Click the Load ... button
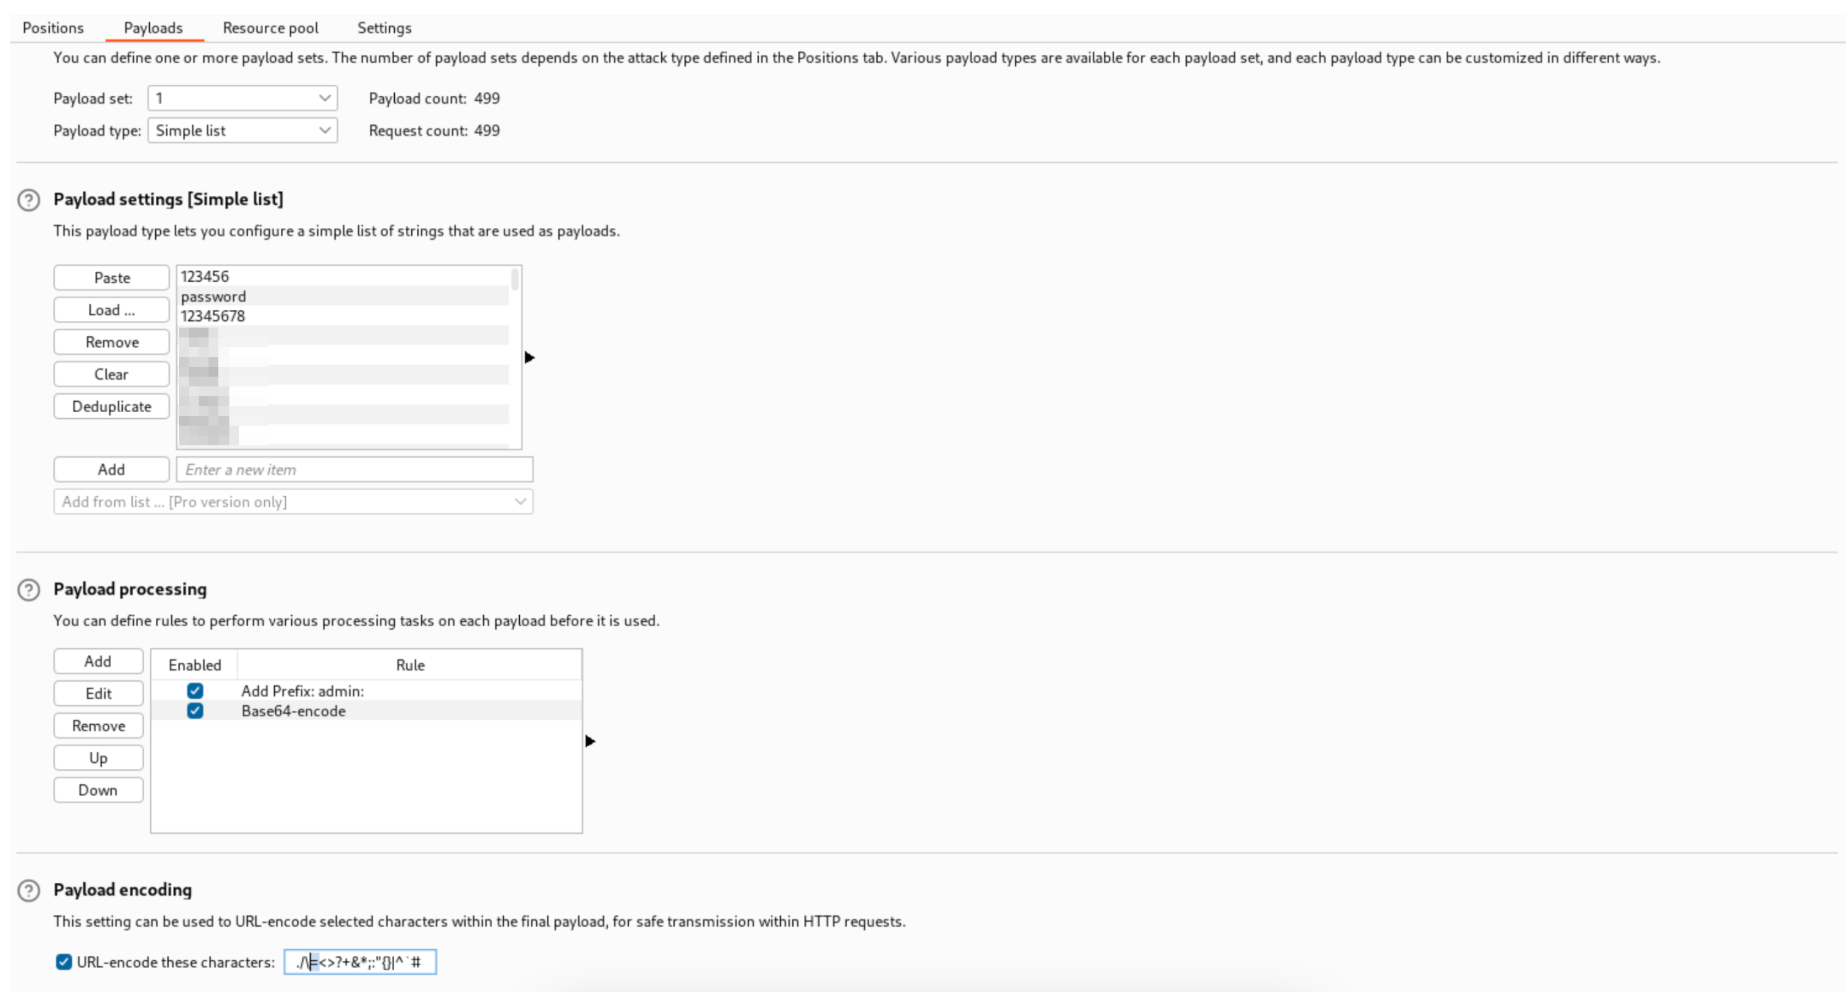 coord(111,310)
